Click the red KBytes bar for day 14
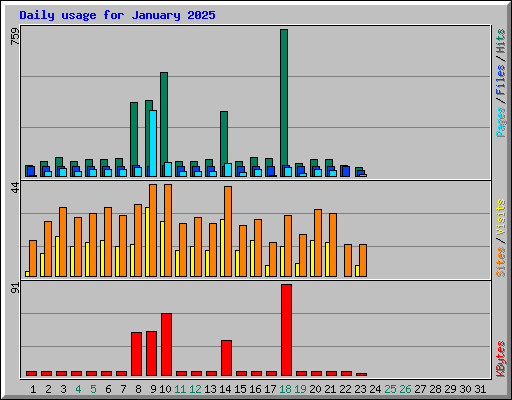 226,358
